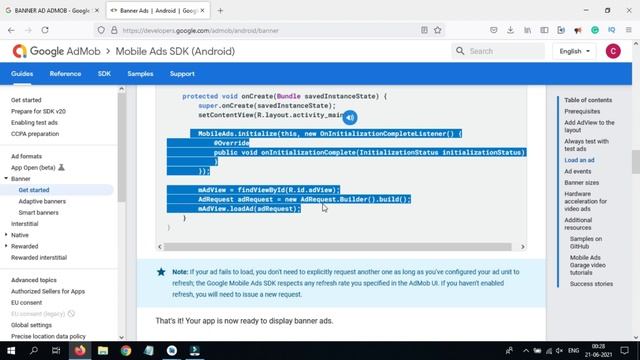Click the browser URL address bar

269,30
